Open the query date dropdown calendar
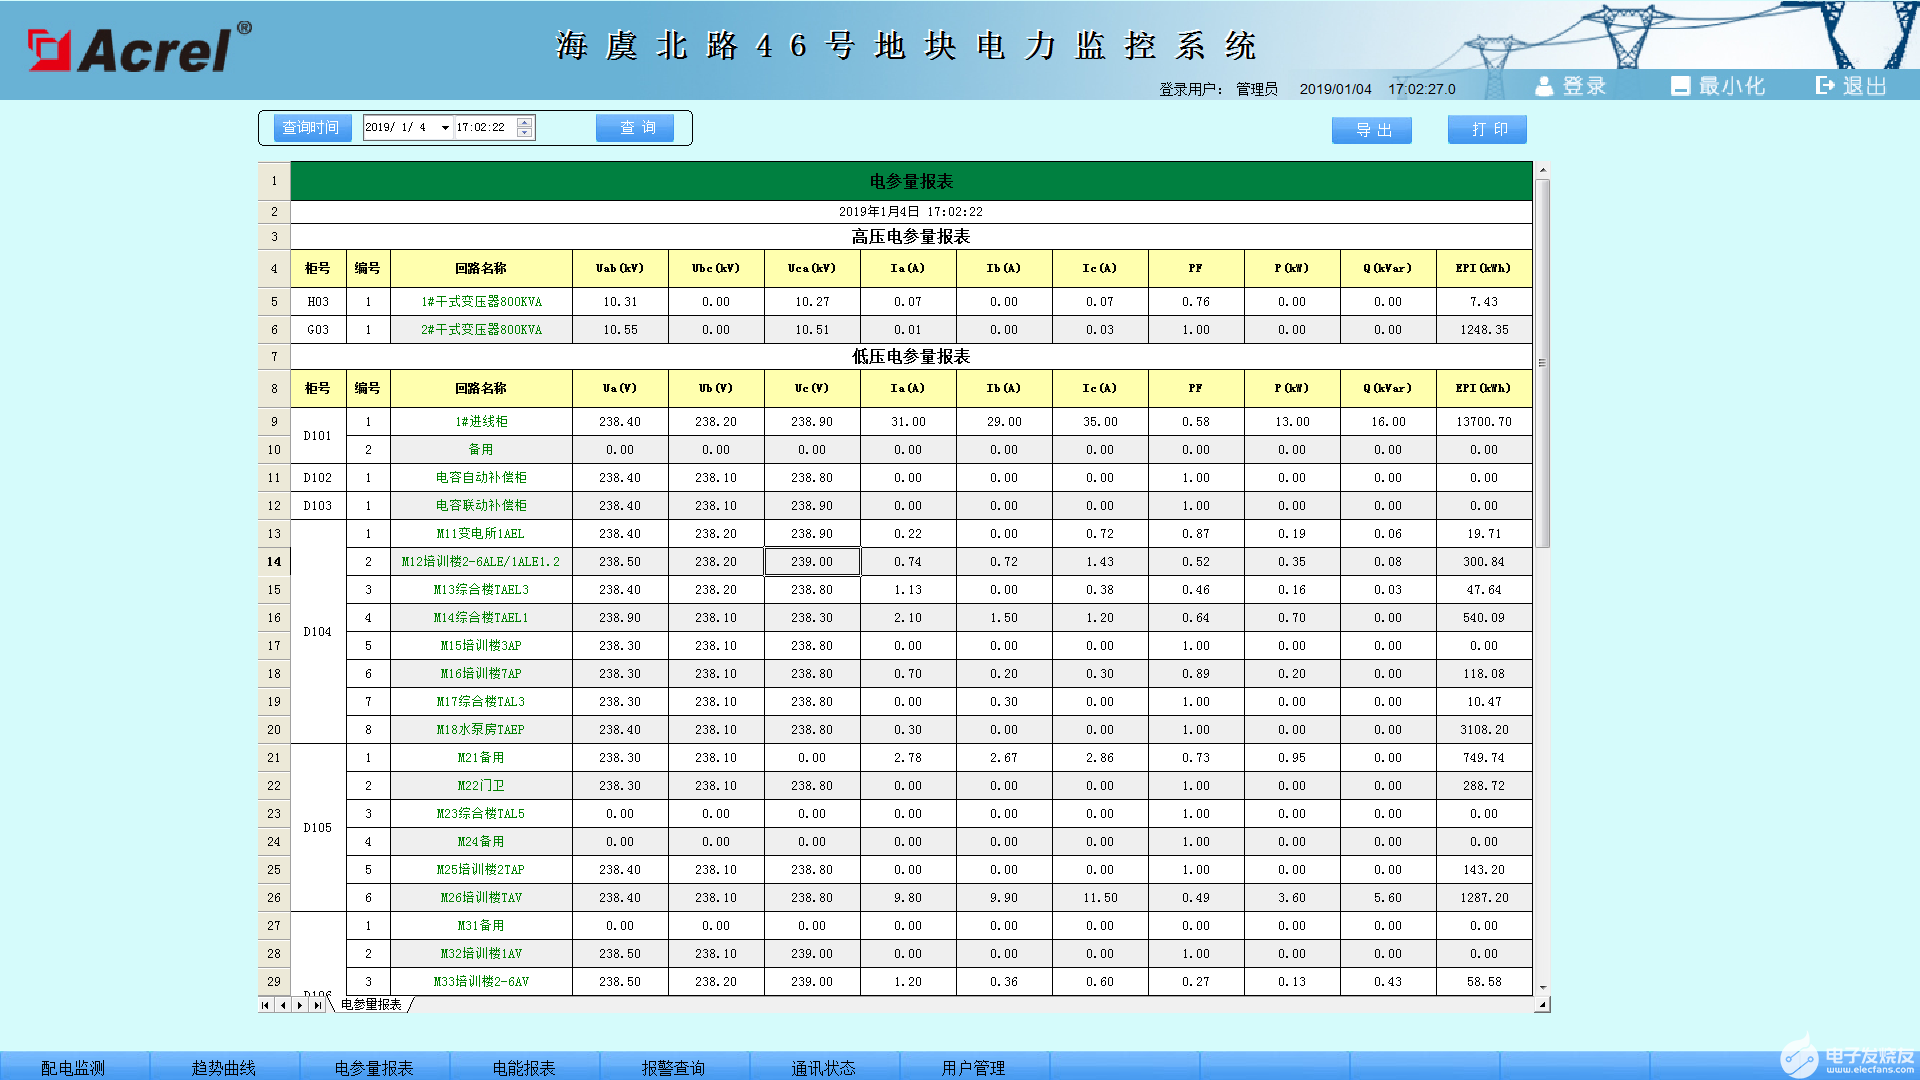 [x=445, y=128]
